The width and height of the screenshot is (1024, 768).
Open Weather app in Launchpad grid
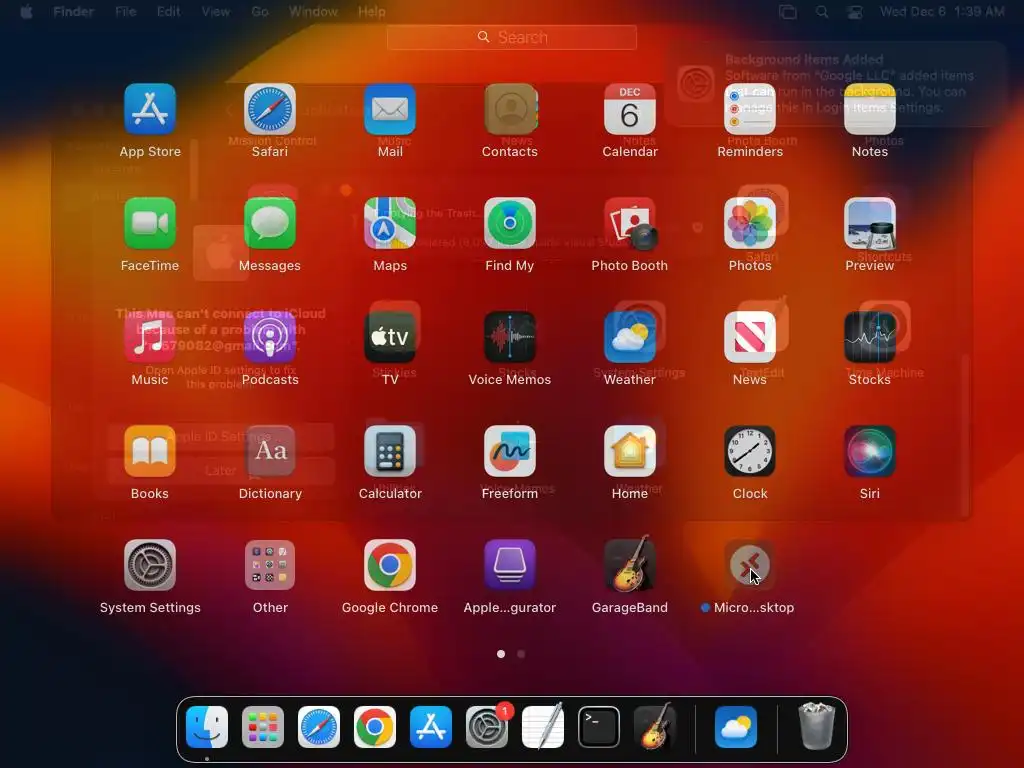630,337
